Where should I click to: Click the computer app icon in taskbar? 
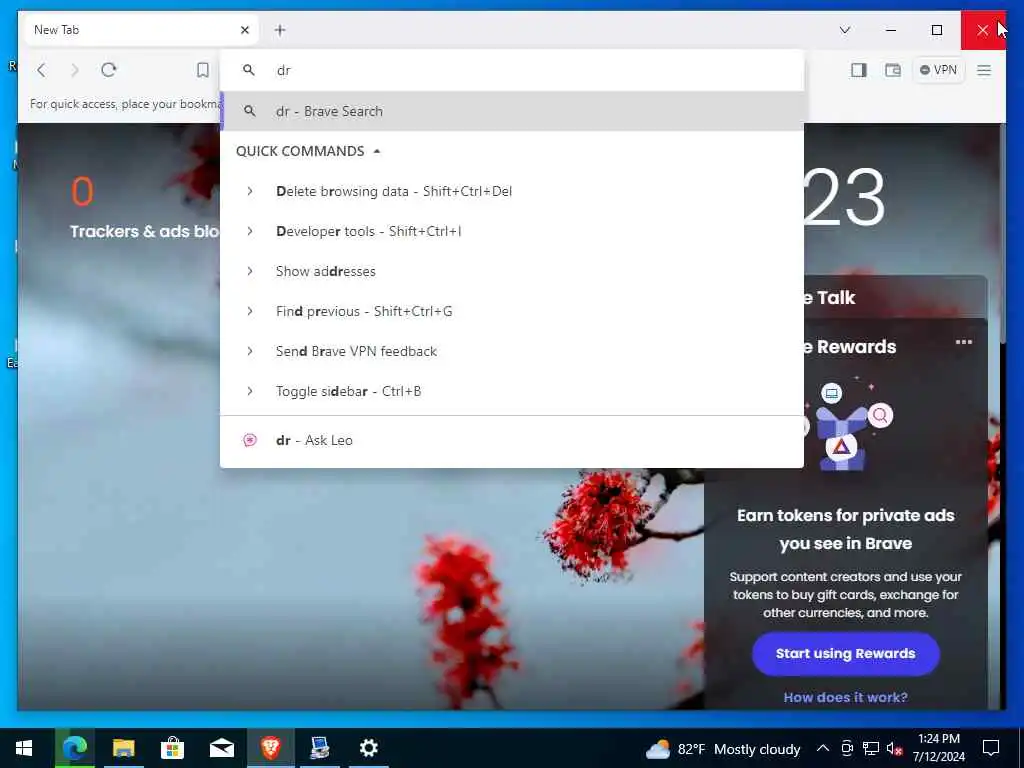319,748
